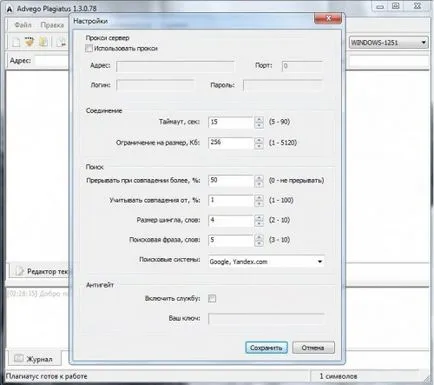
Task: Click the Сохранить button
Action: [x=266, y=348]
